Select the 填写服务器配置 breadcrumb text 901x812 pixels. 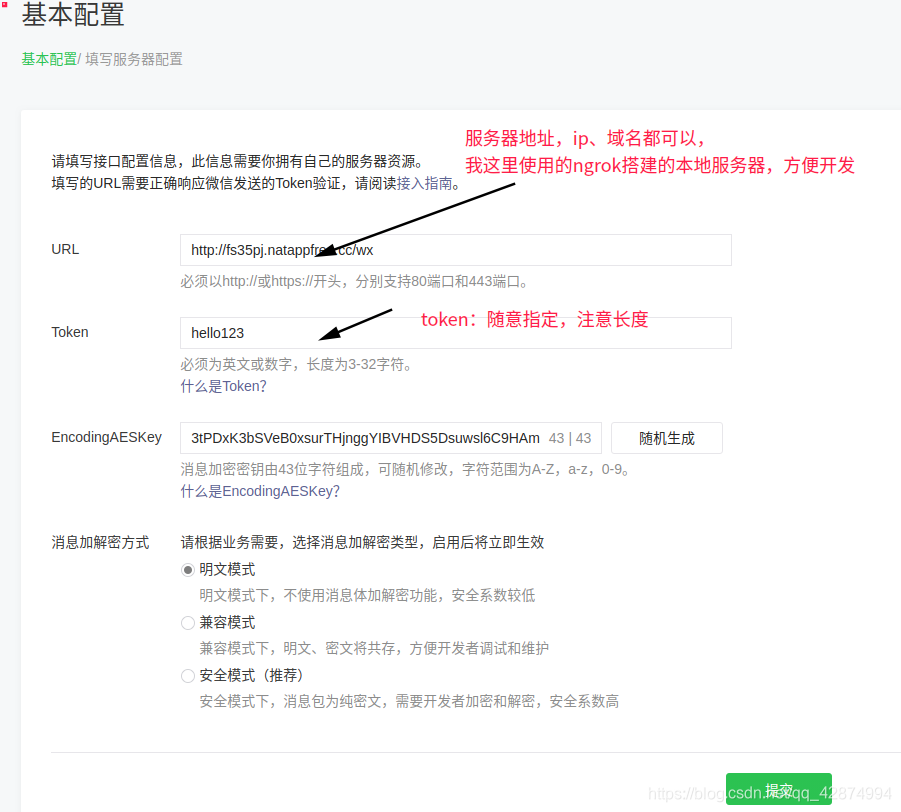(x=134, y=59)
